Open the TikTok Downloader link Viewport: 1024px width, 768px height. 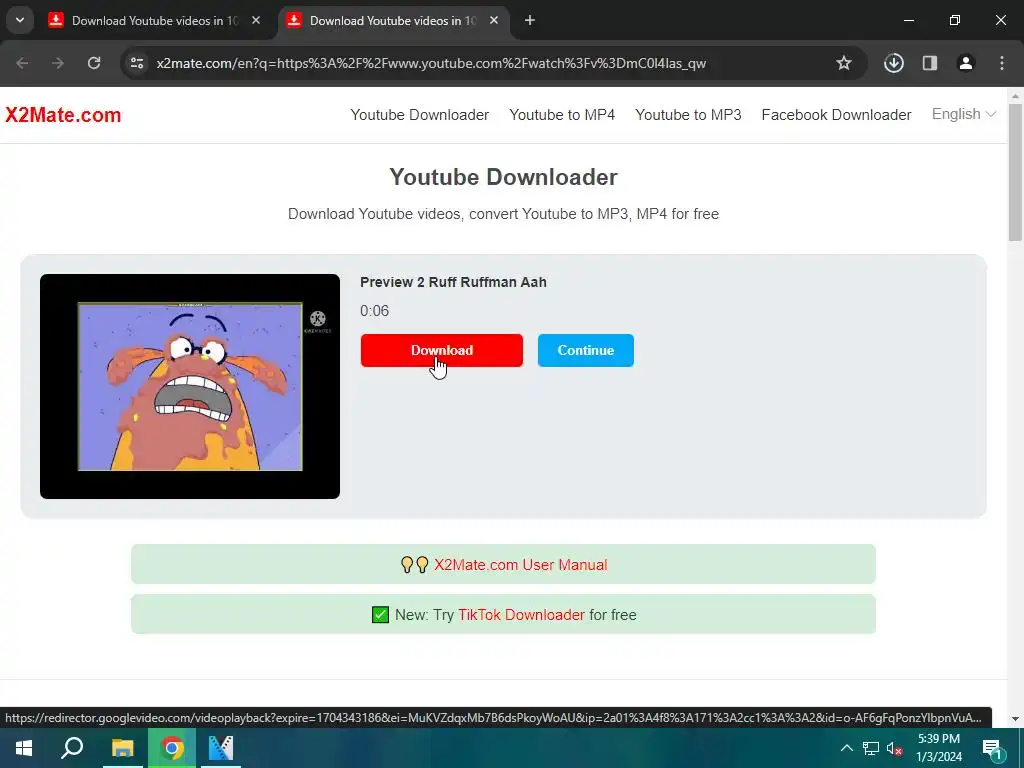coord(521,615)
